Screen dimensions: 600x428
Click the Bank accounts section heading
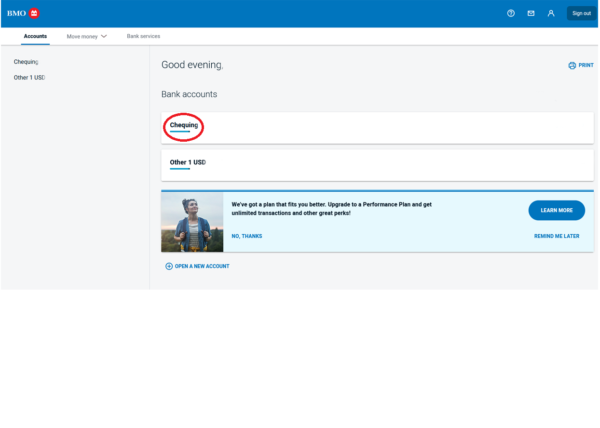click(x=189, y=94)
